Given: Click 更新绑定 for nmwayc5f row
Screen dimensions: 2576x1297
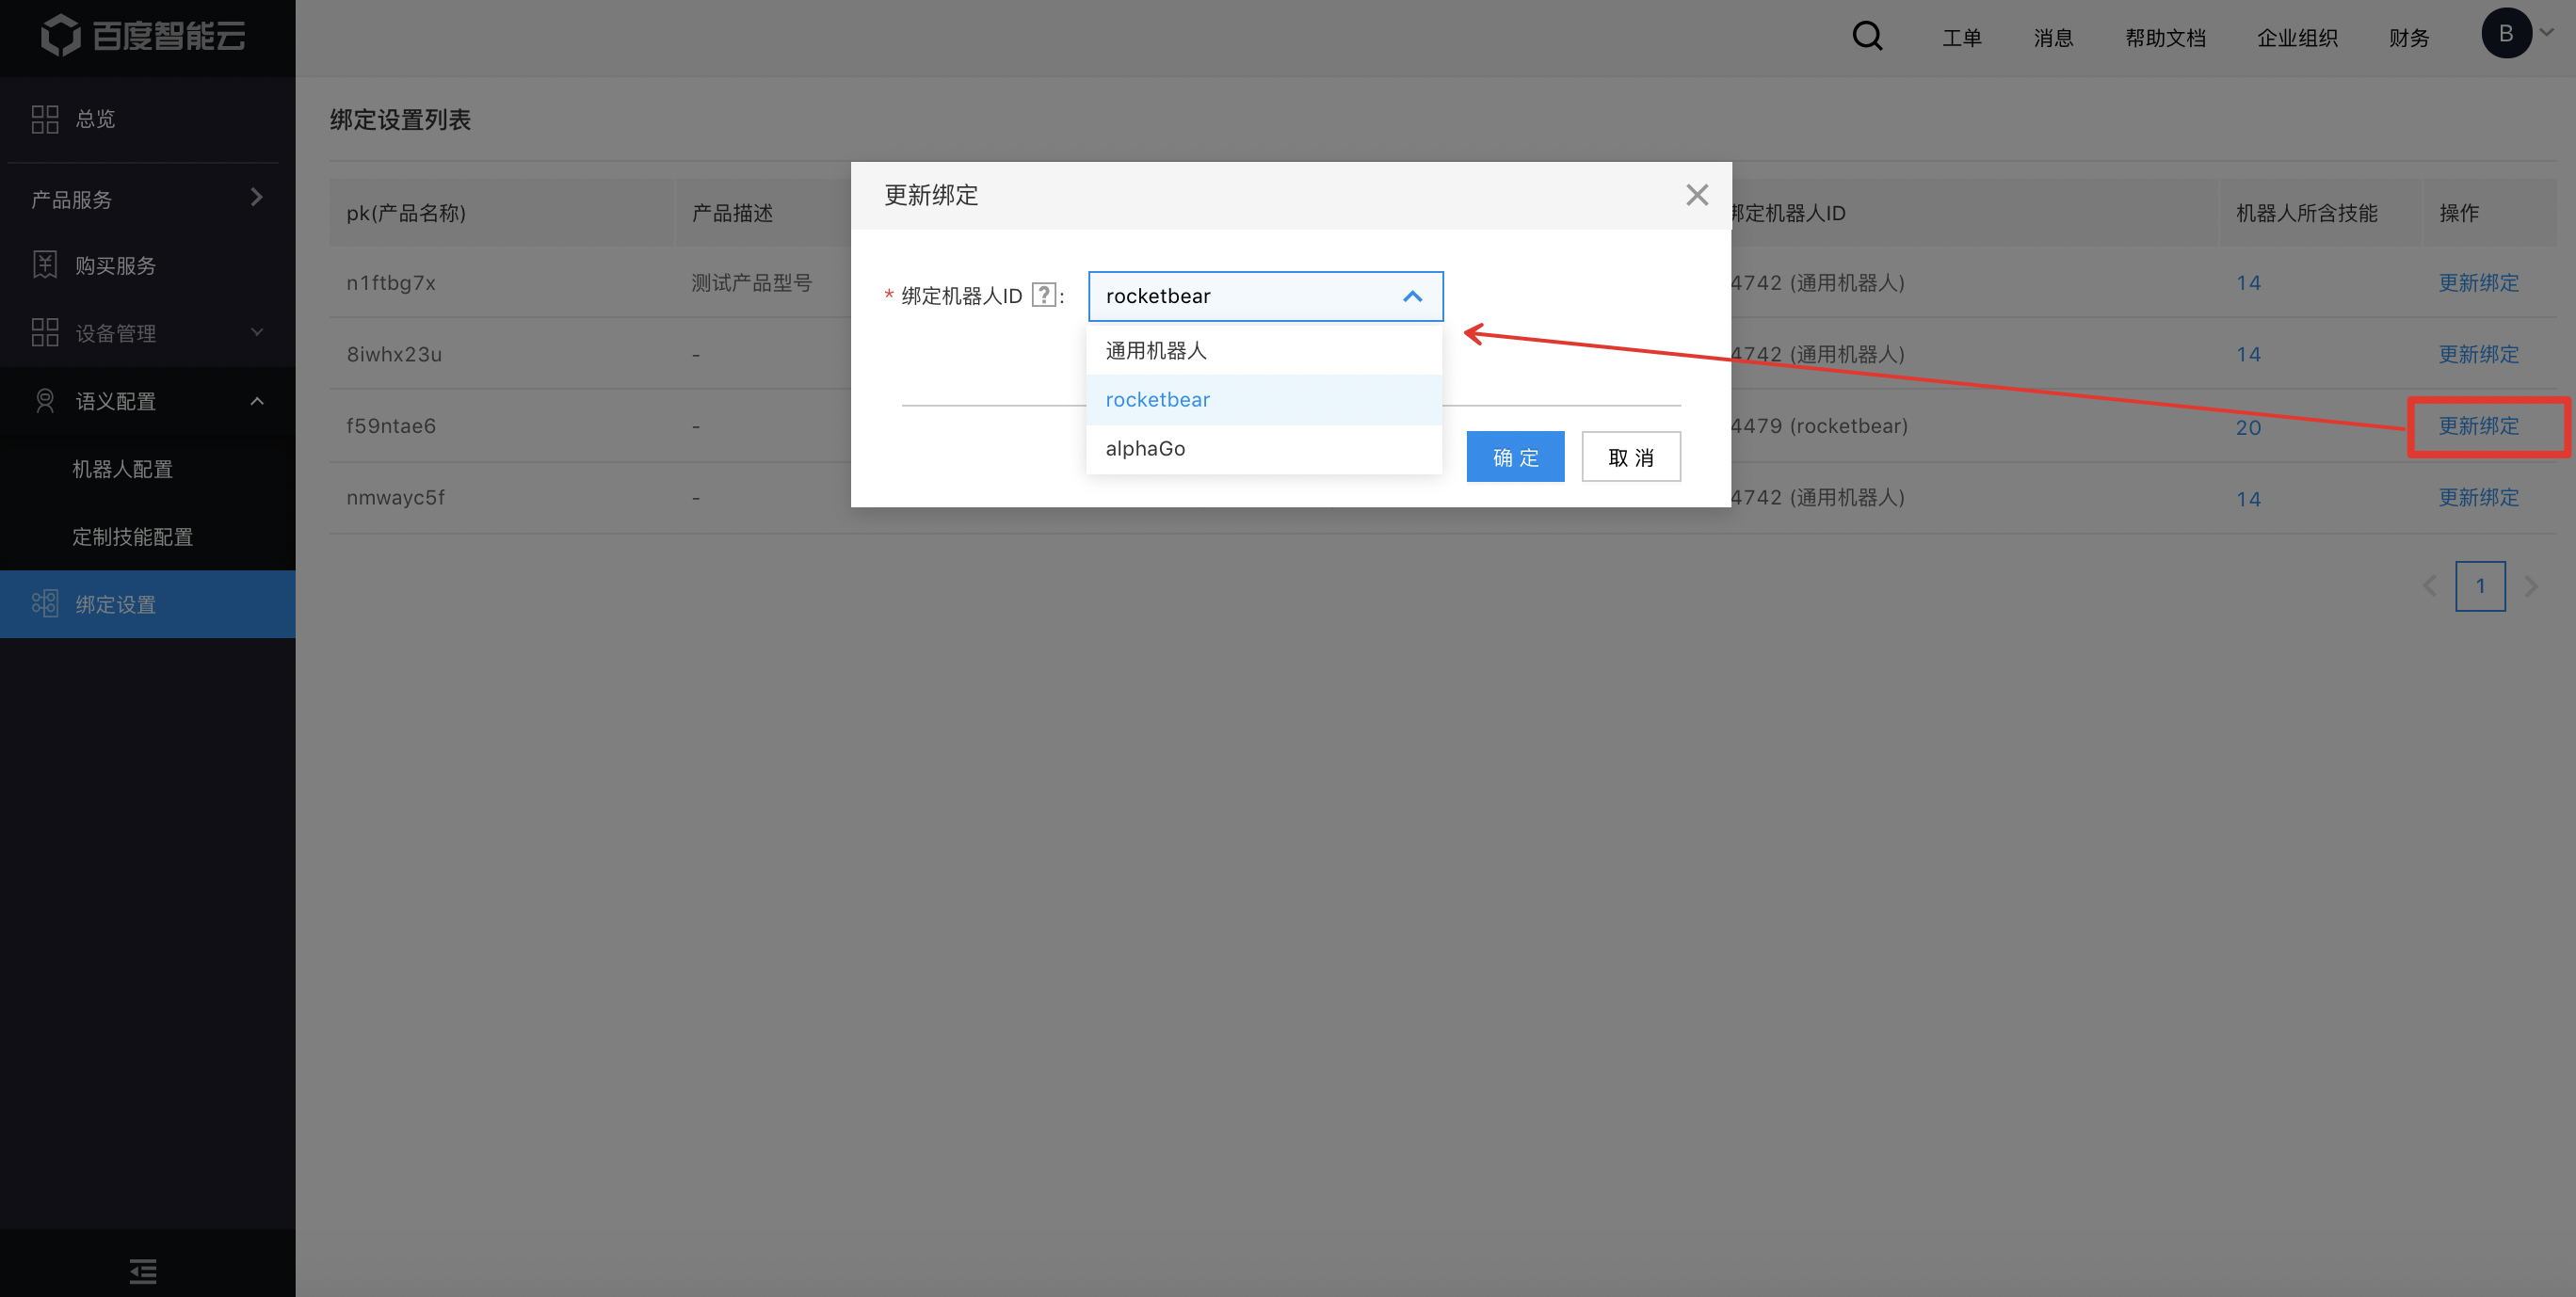Looking at the screenshot, I should (2478, 497).
